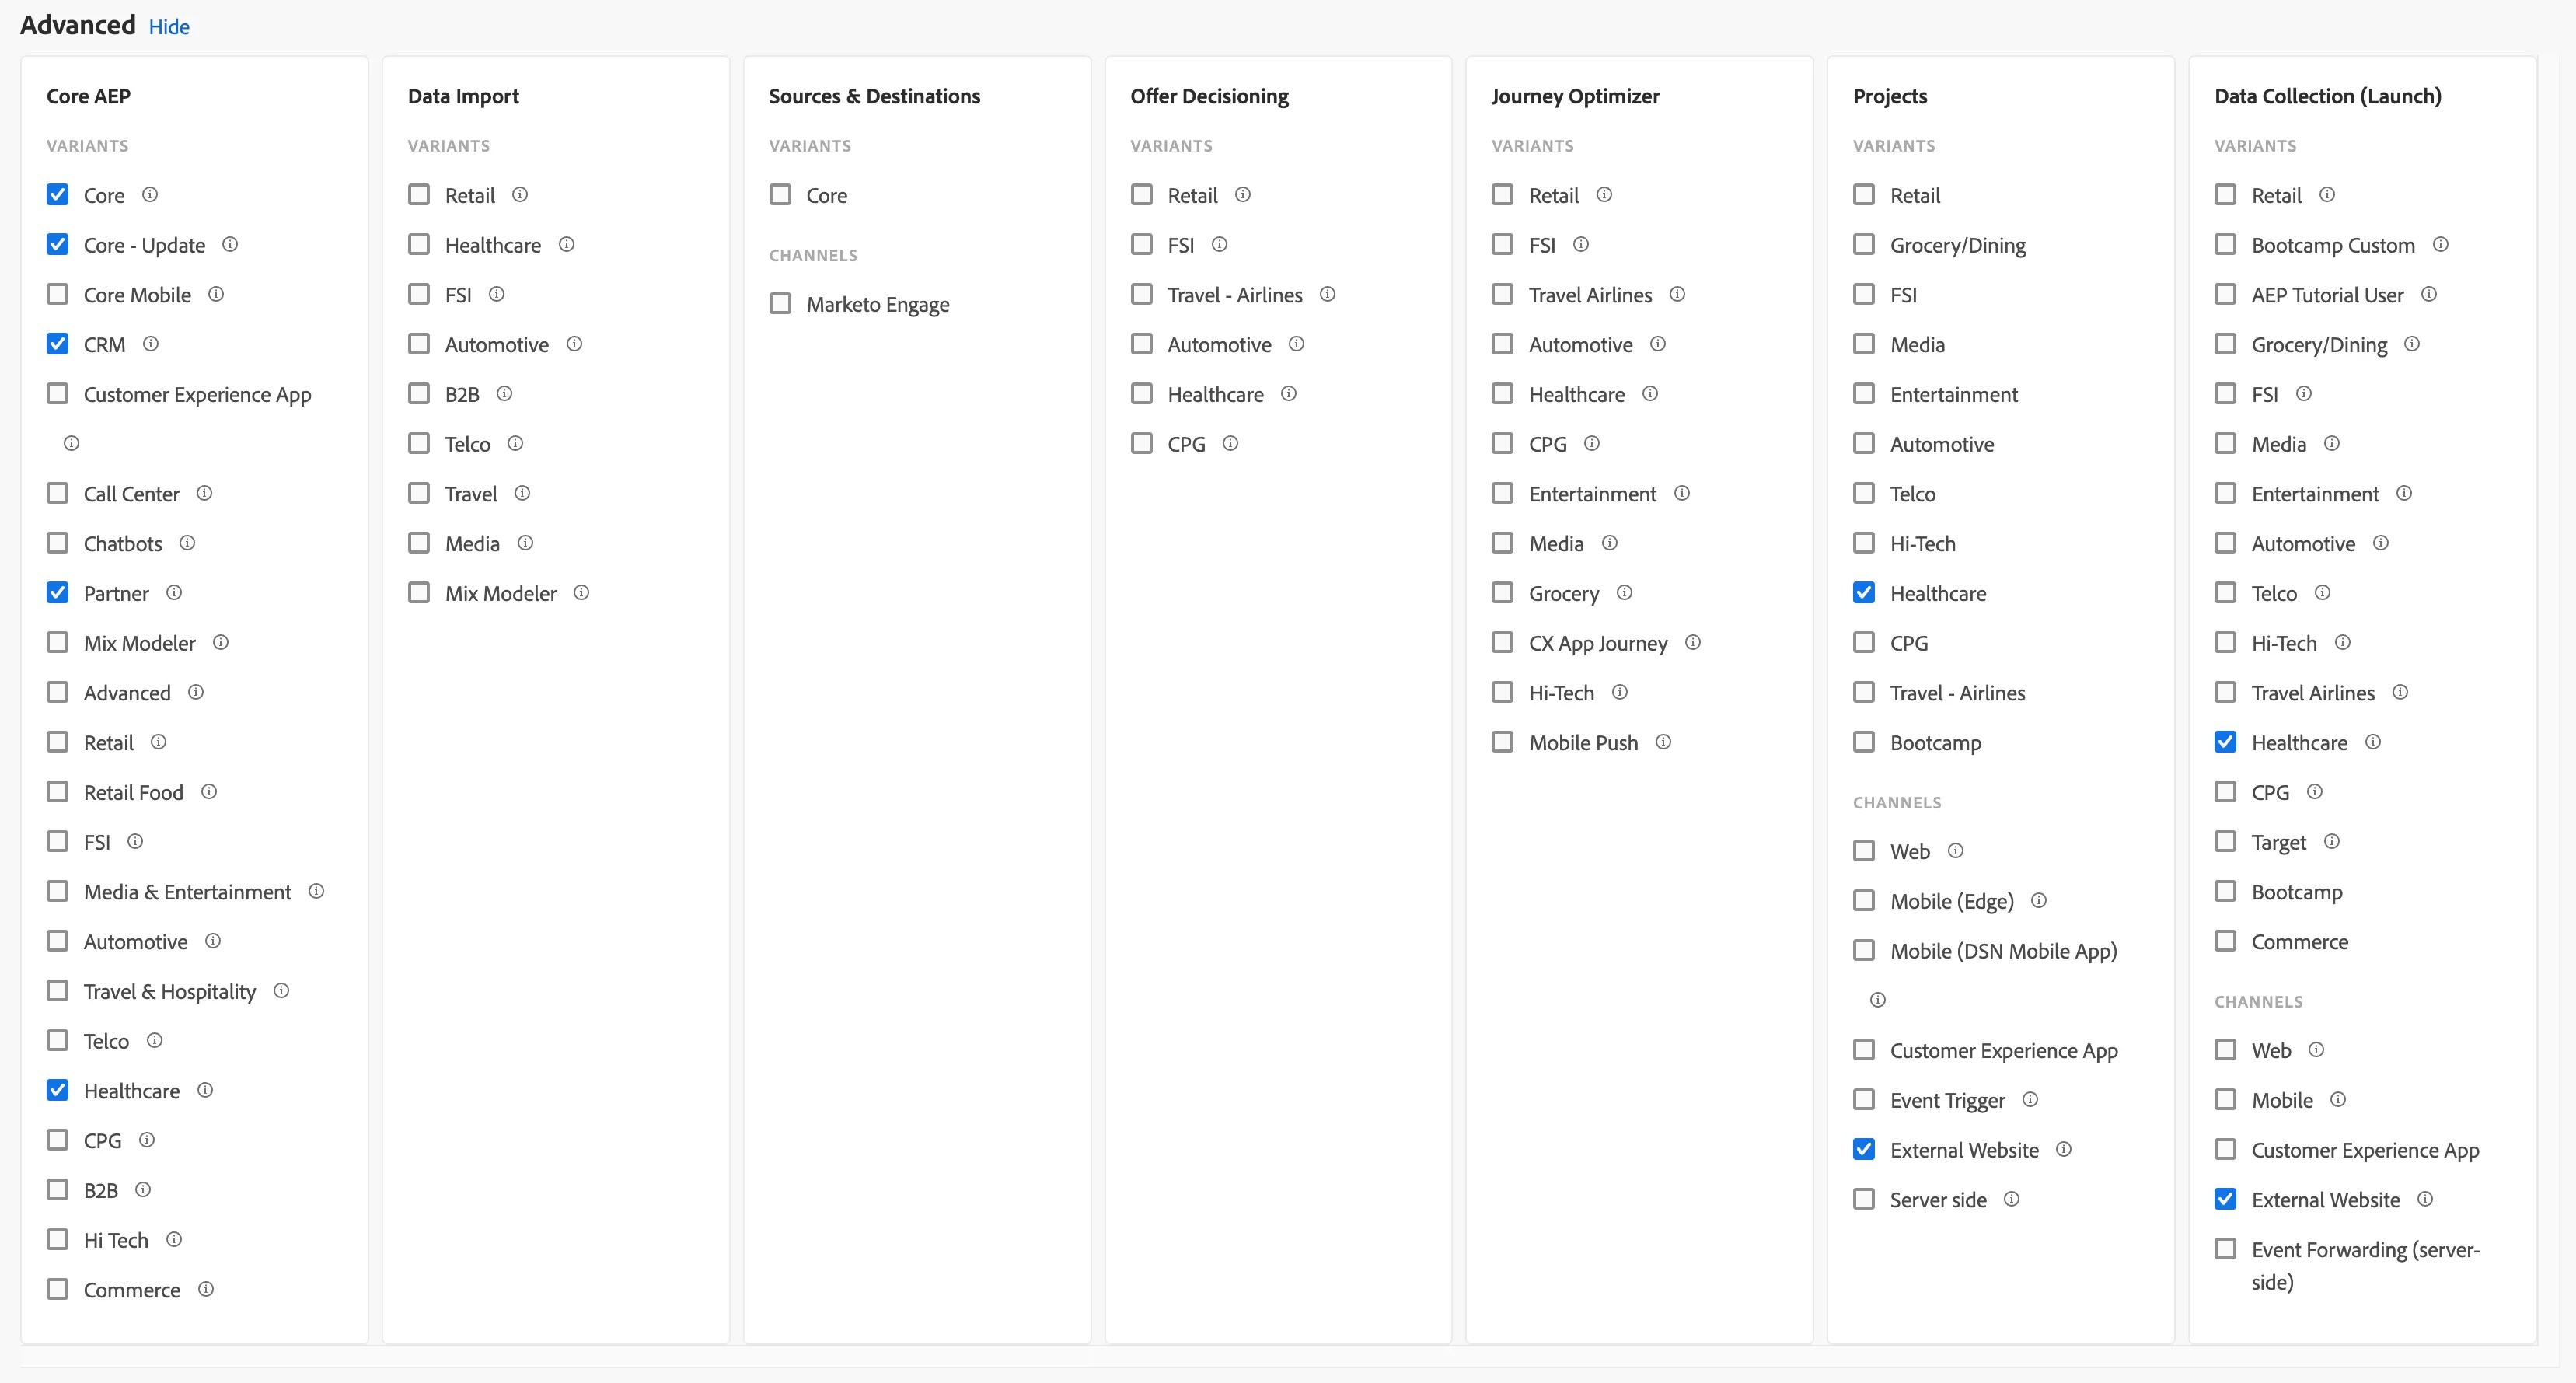Click info icon beside Core Mobile
This screenshot has height=1383, width=2576.
pyautogui.click(x=216, y=294)
